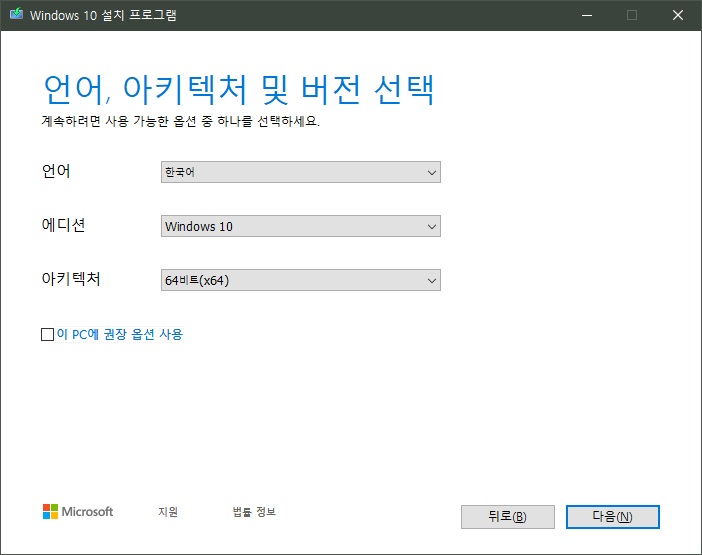The height and width of the screenshot is (555, 702).
Task: Click the 에디션 label
Action: (x=63, y=225)
